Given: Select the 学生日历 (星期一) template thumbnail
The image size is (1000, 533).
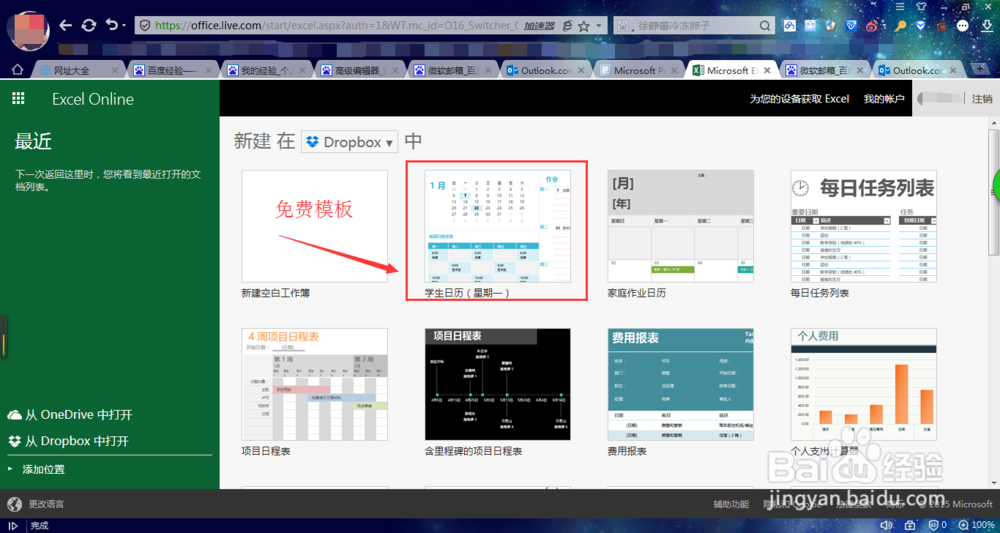Looking at the screenshot, I should coord(497,226).
